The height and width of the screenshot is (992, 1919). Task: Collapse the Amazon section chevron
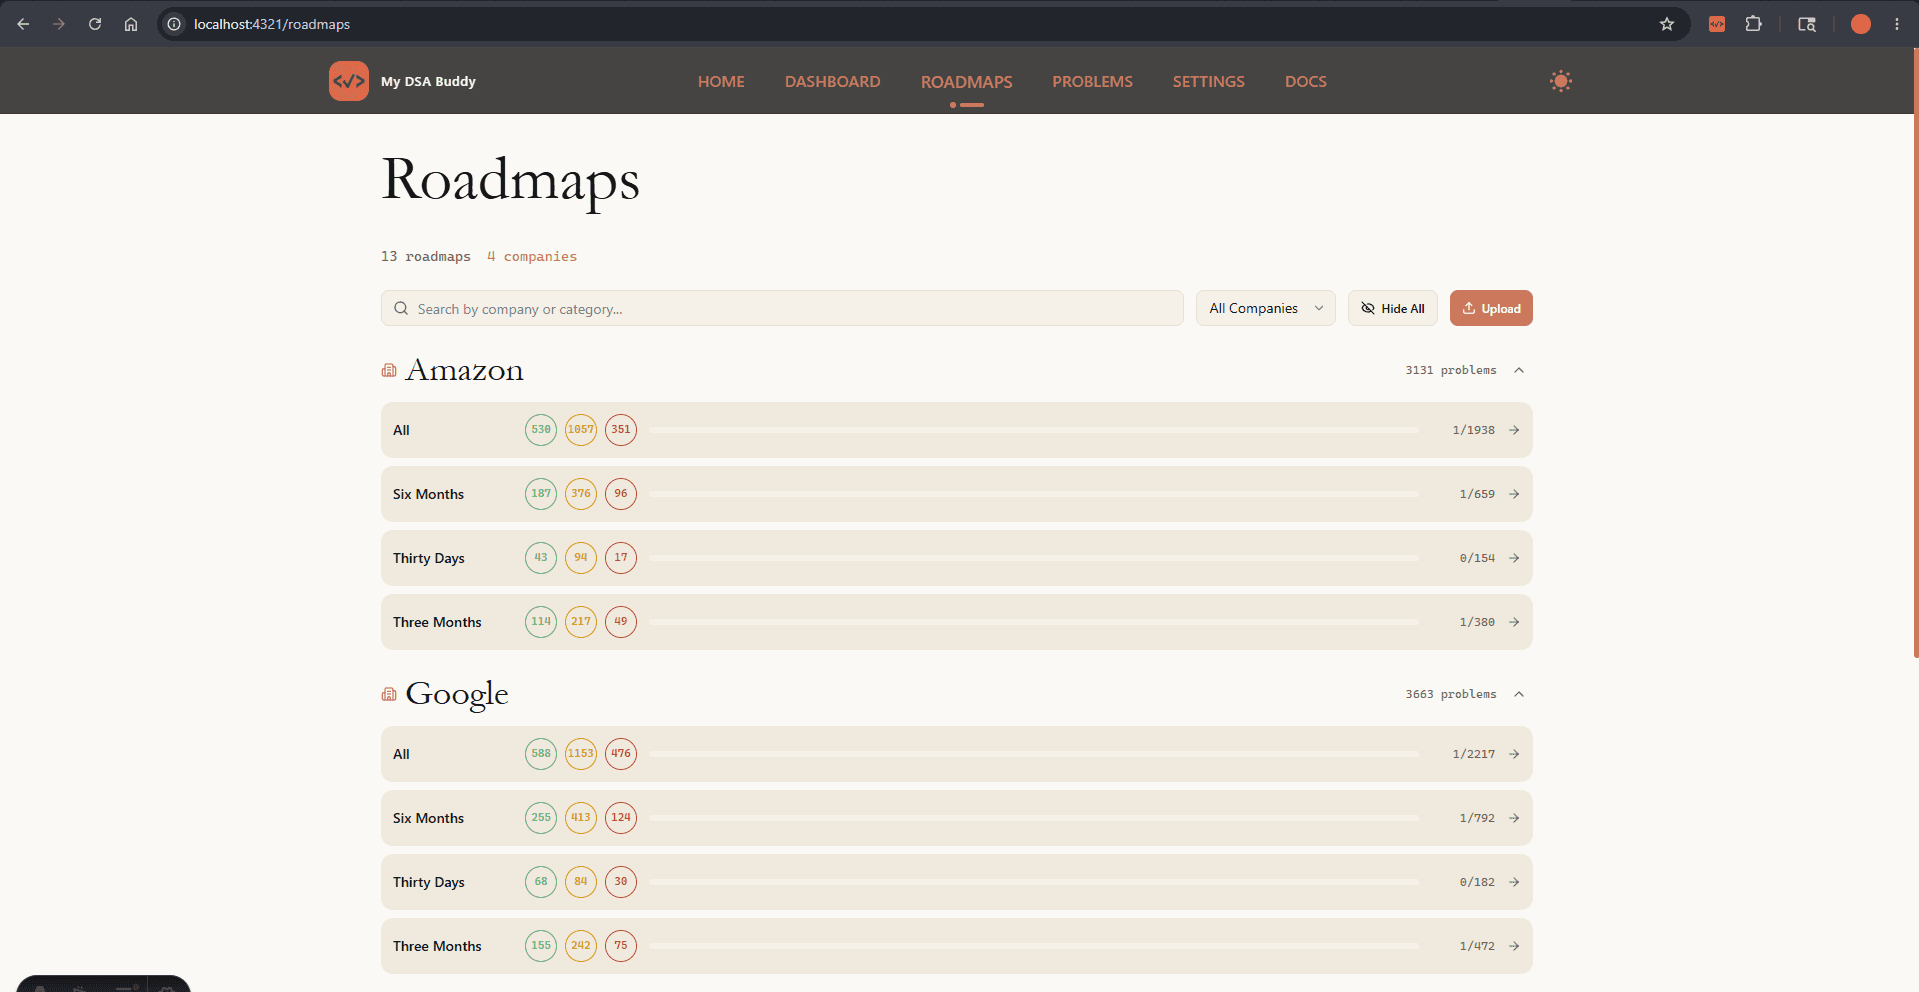pyautogui.click(x=1519, y=370)
